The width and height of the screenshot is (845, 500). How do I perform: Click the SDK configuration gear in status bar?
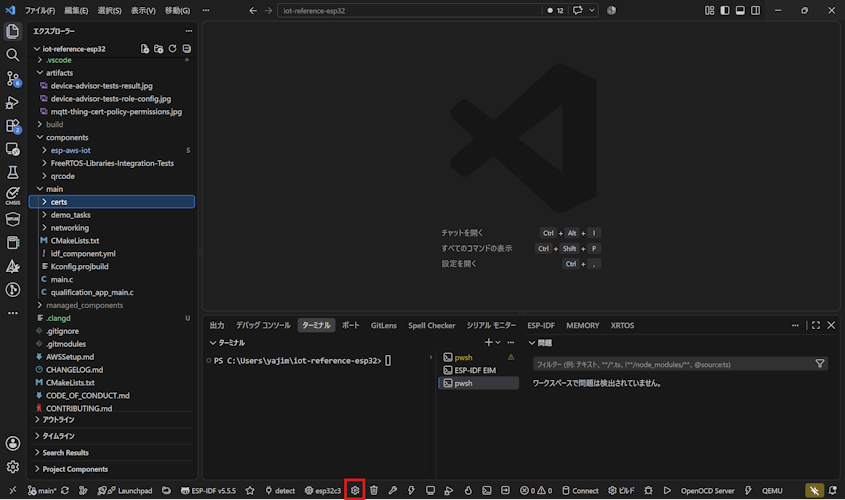click(355, 490)
